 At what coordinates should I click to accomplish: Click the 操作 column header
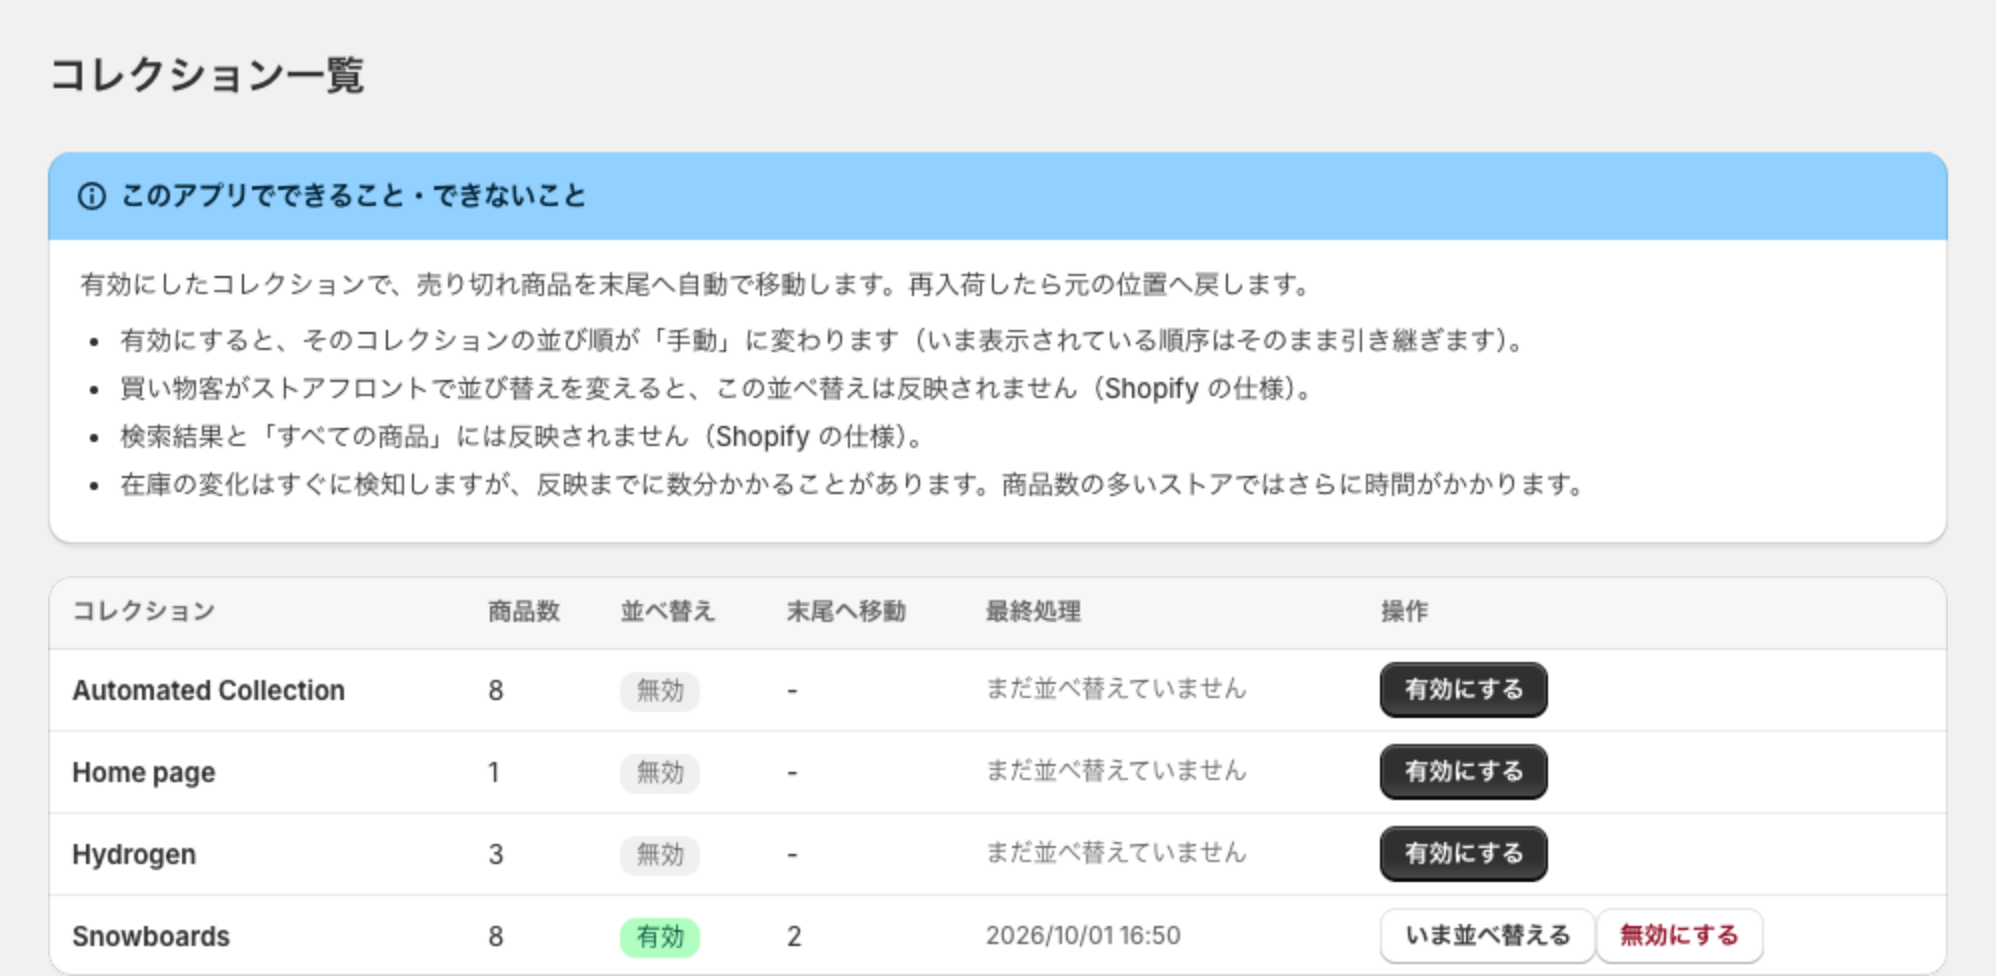1404,611
